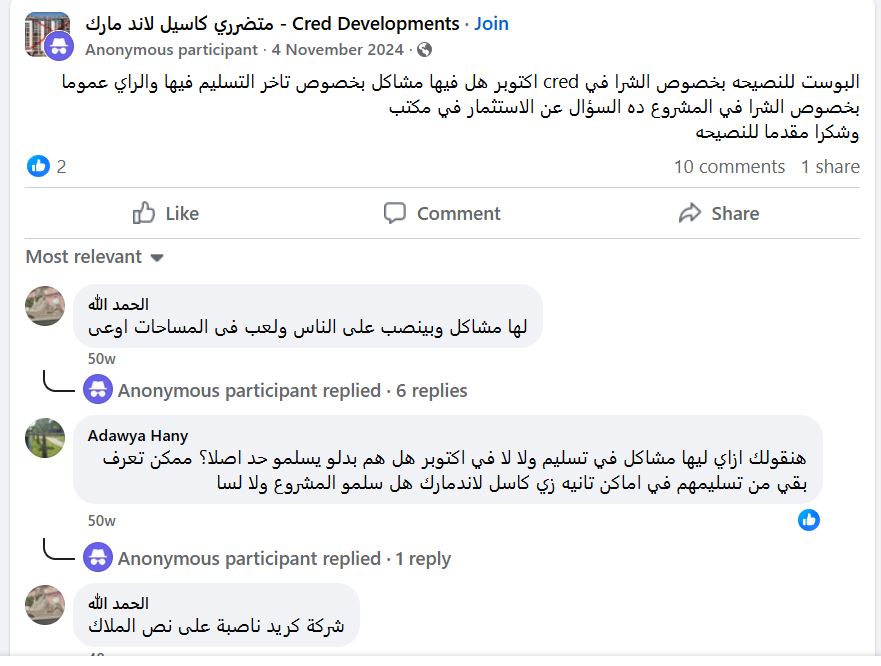Click the blue like reaction icon showing 2
881x666 pixels.
tap(38, 166)
